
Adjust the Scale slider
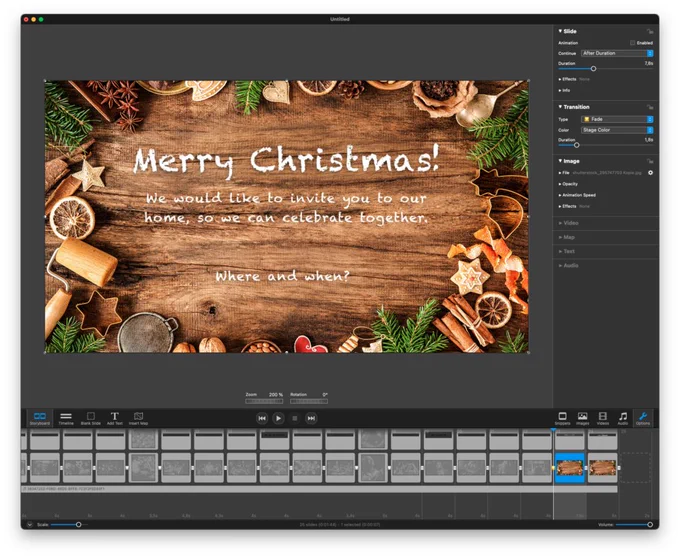78,524
